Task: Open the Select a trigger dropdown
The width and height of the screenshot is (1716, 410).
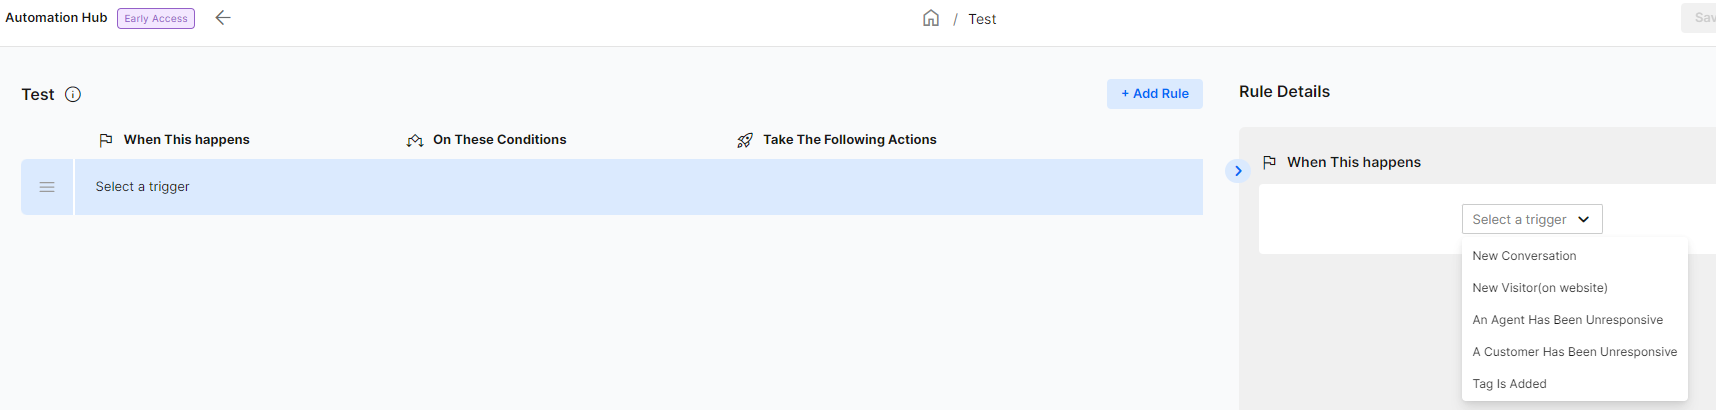Action: coord(1532,219)
